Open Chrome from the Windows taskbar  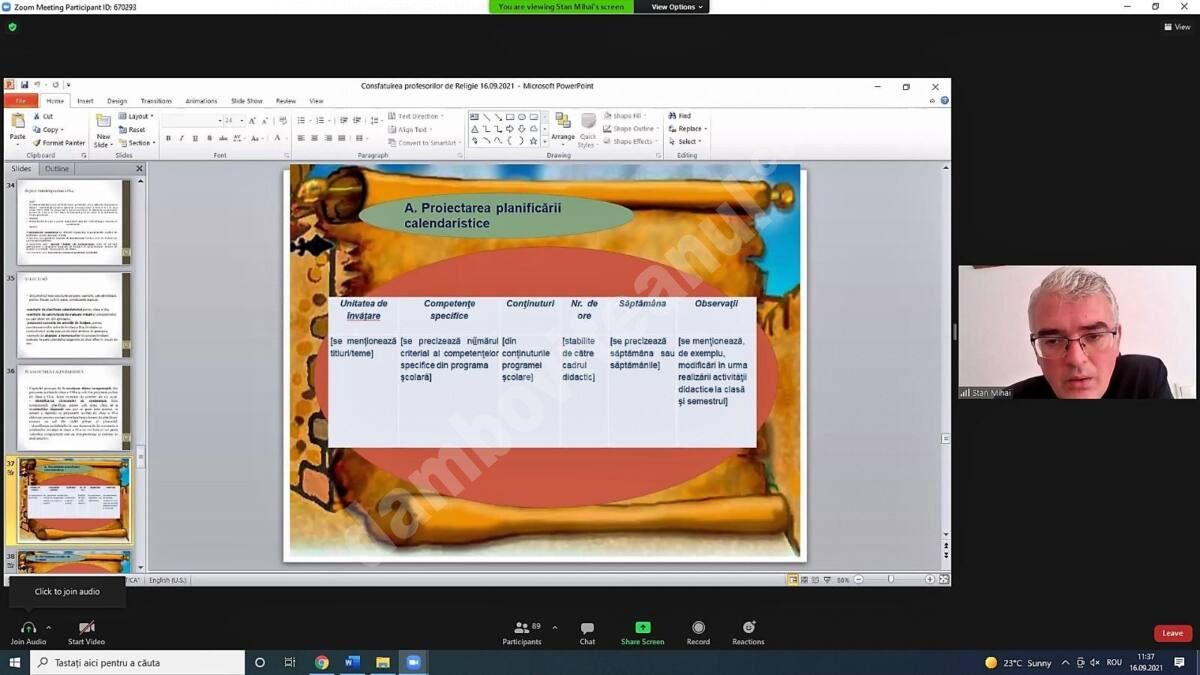pyautogui.click(x=321, y=662)
